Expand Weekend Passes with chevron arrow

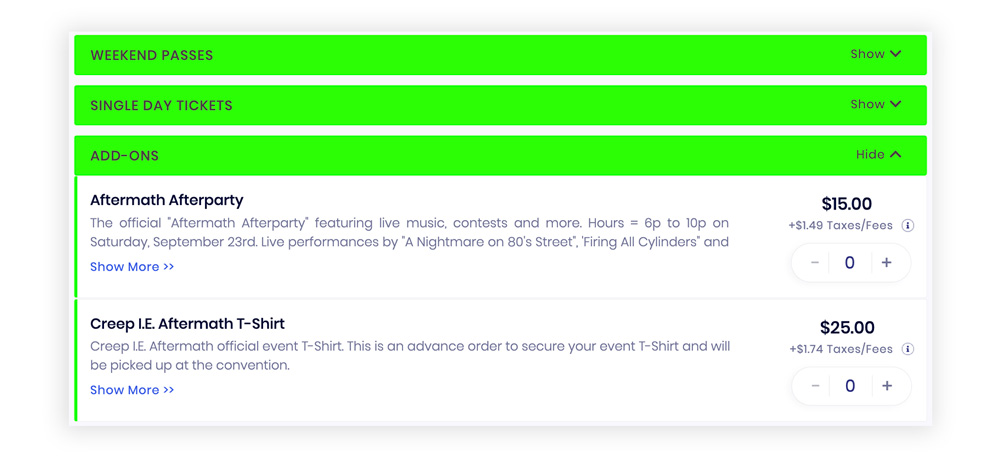(895, 54)
